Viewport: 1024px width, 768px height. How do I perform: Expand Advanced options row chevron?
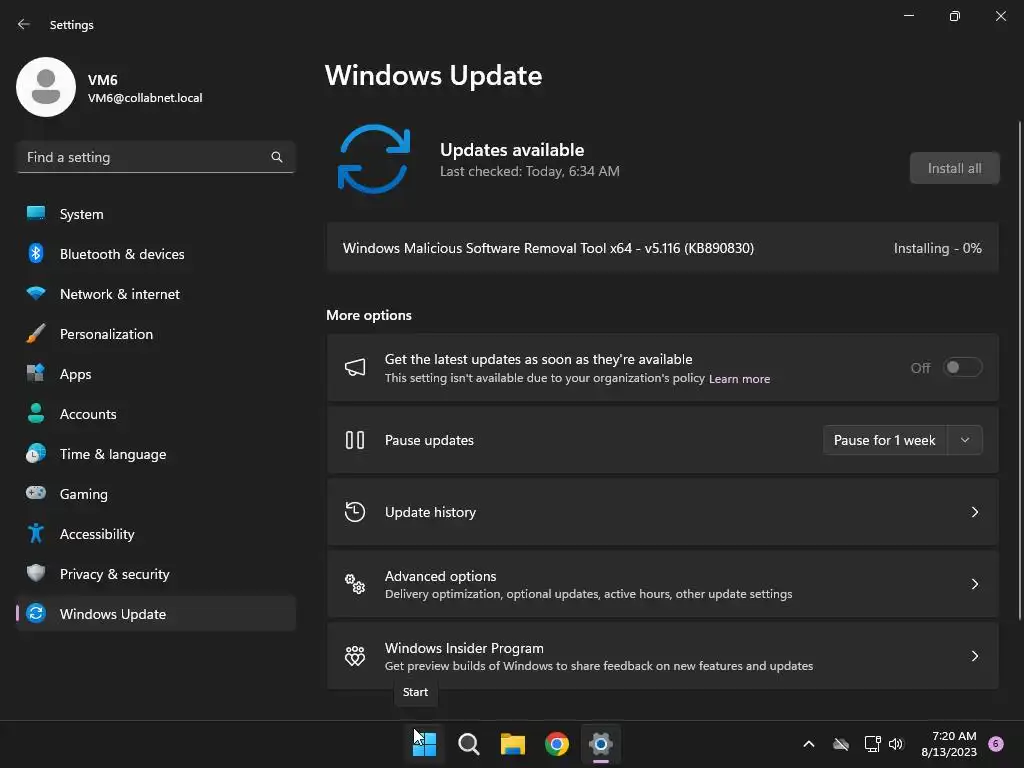tap(974, 584)
